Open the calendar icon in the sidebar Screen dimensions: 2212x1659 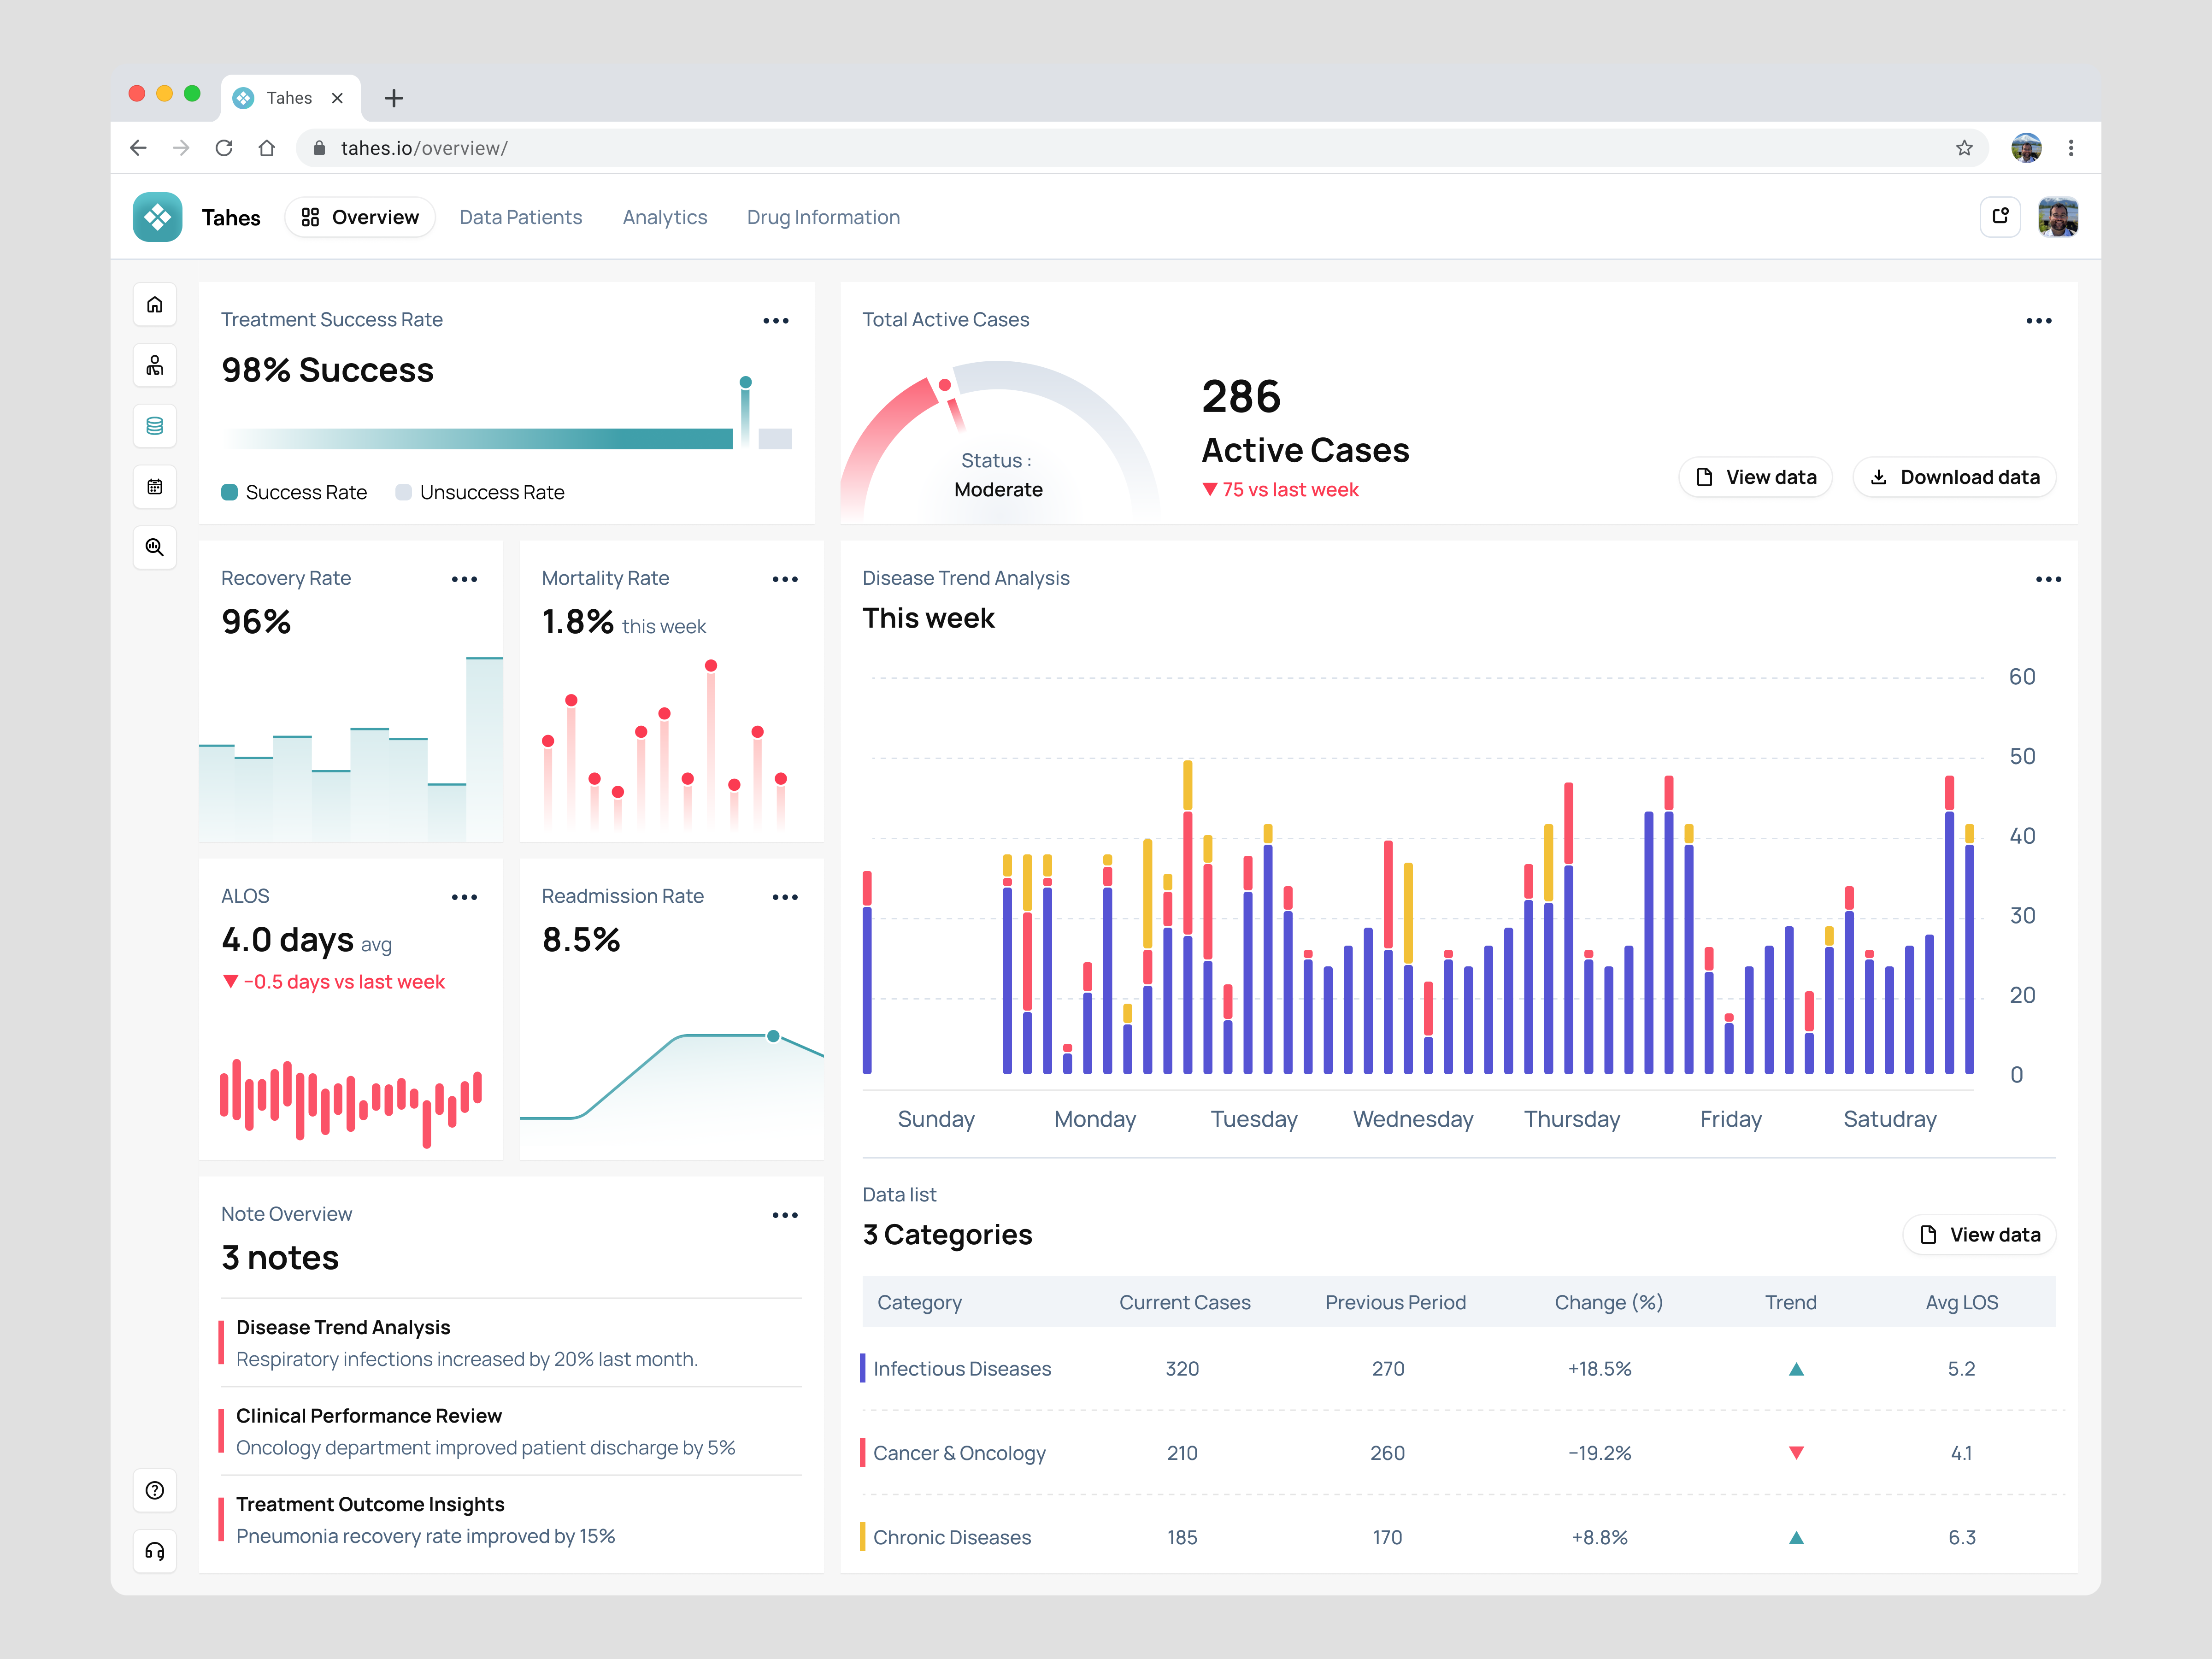click(x=155, y=487)
